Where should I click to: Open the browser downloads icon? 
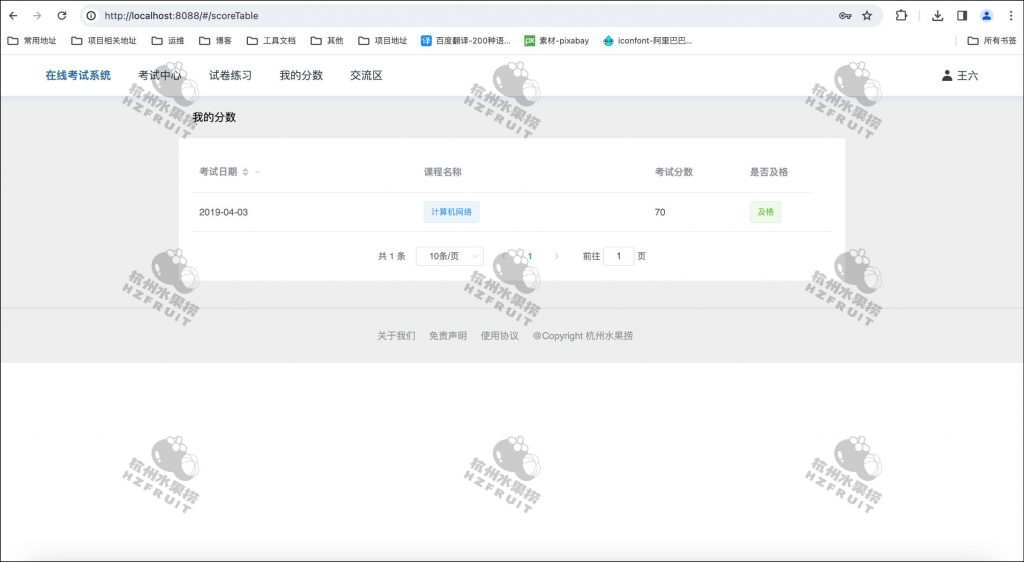[937, 16]
